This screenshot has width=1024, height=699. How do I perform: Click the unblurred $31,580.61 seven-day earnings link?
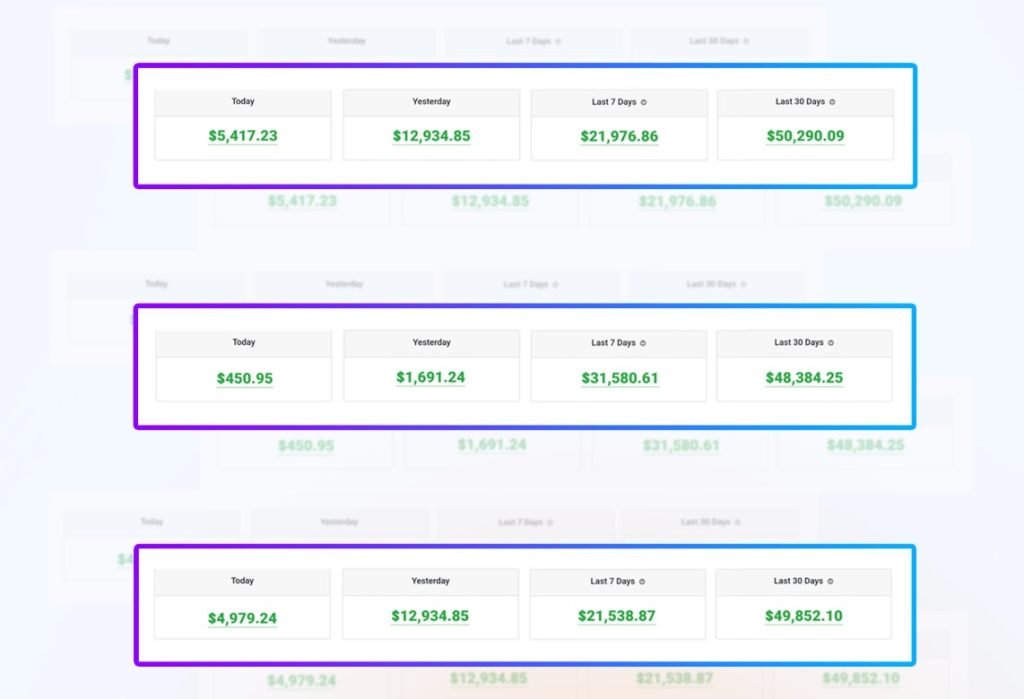620,379
